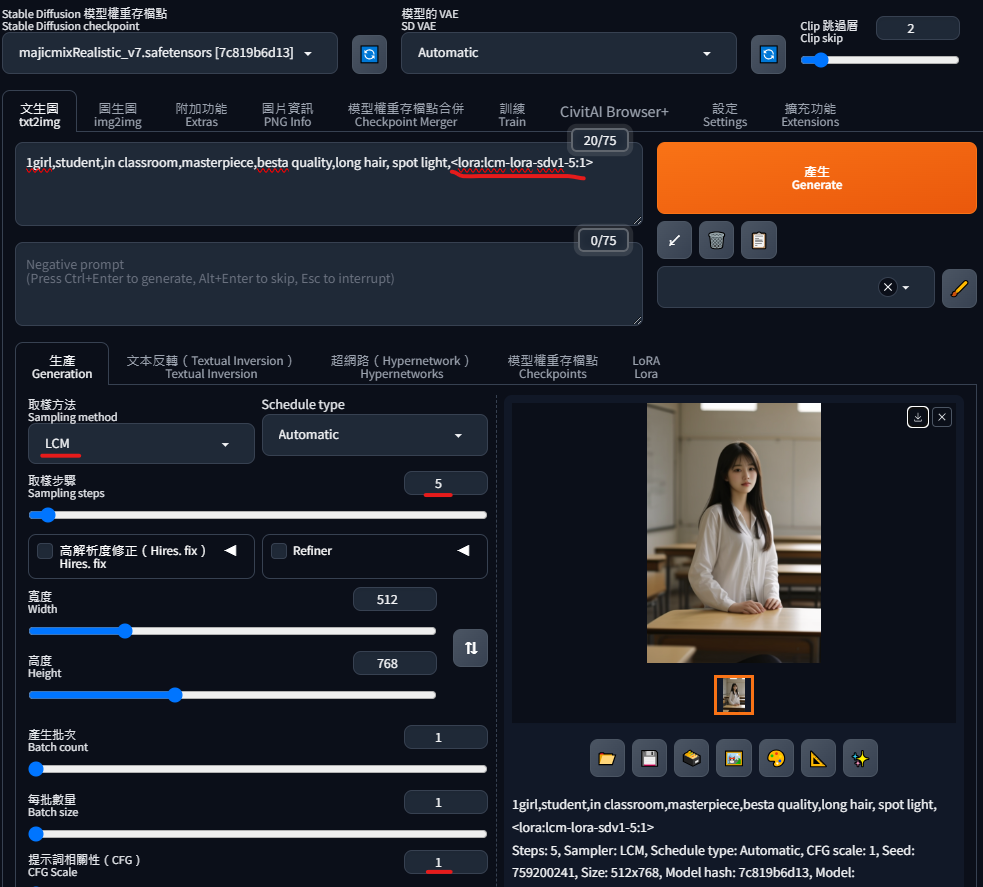
Task: Expand the Hires. fix section arrow
Action: (230, 551)
